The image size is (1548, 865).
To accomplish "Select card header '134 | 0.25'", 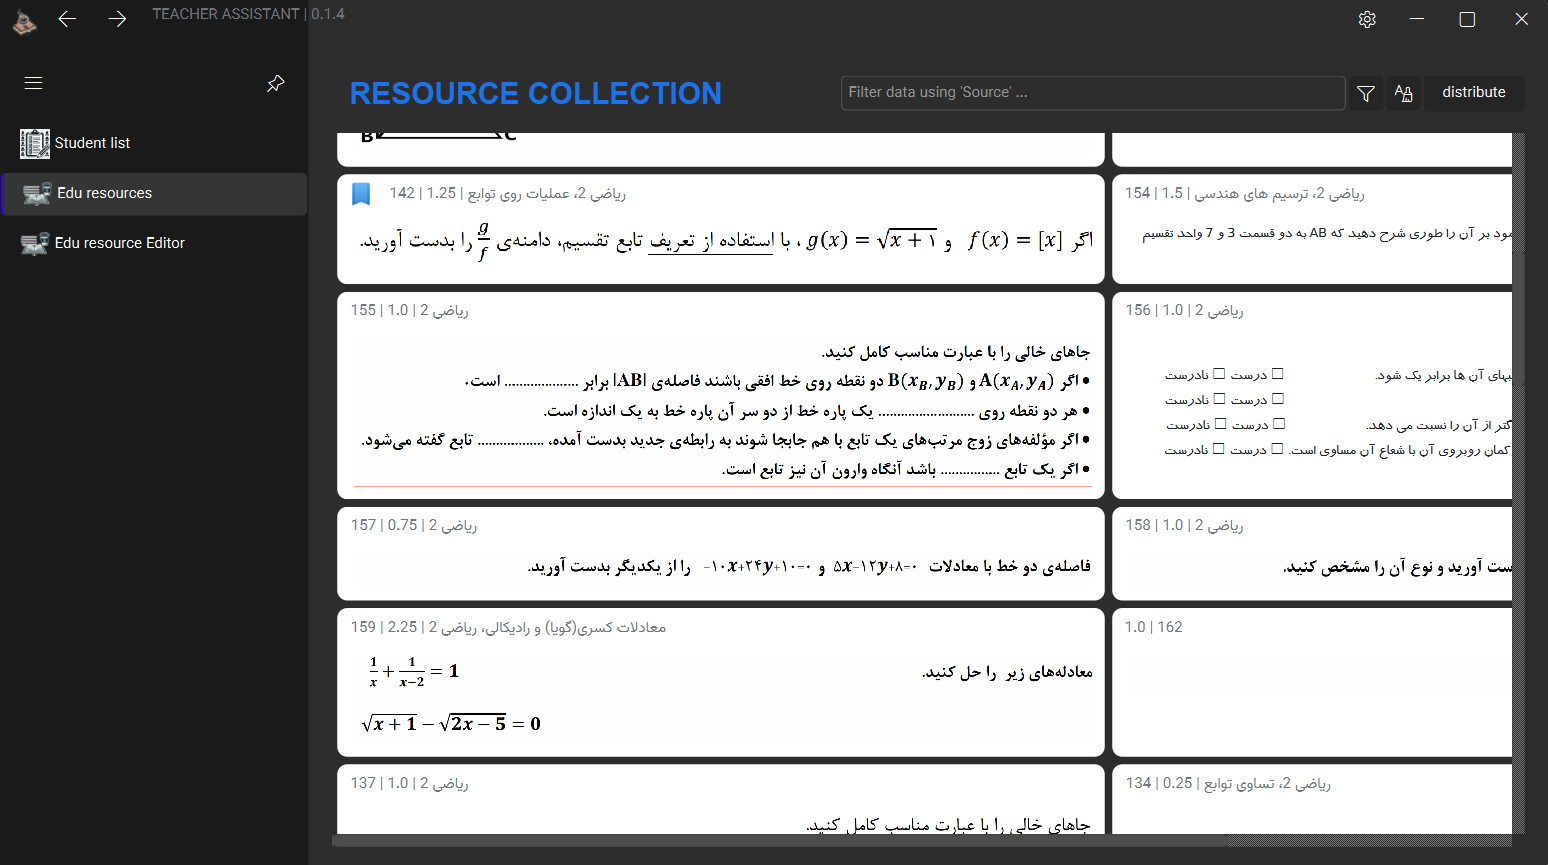I will (x=1227, y=784).
